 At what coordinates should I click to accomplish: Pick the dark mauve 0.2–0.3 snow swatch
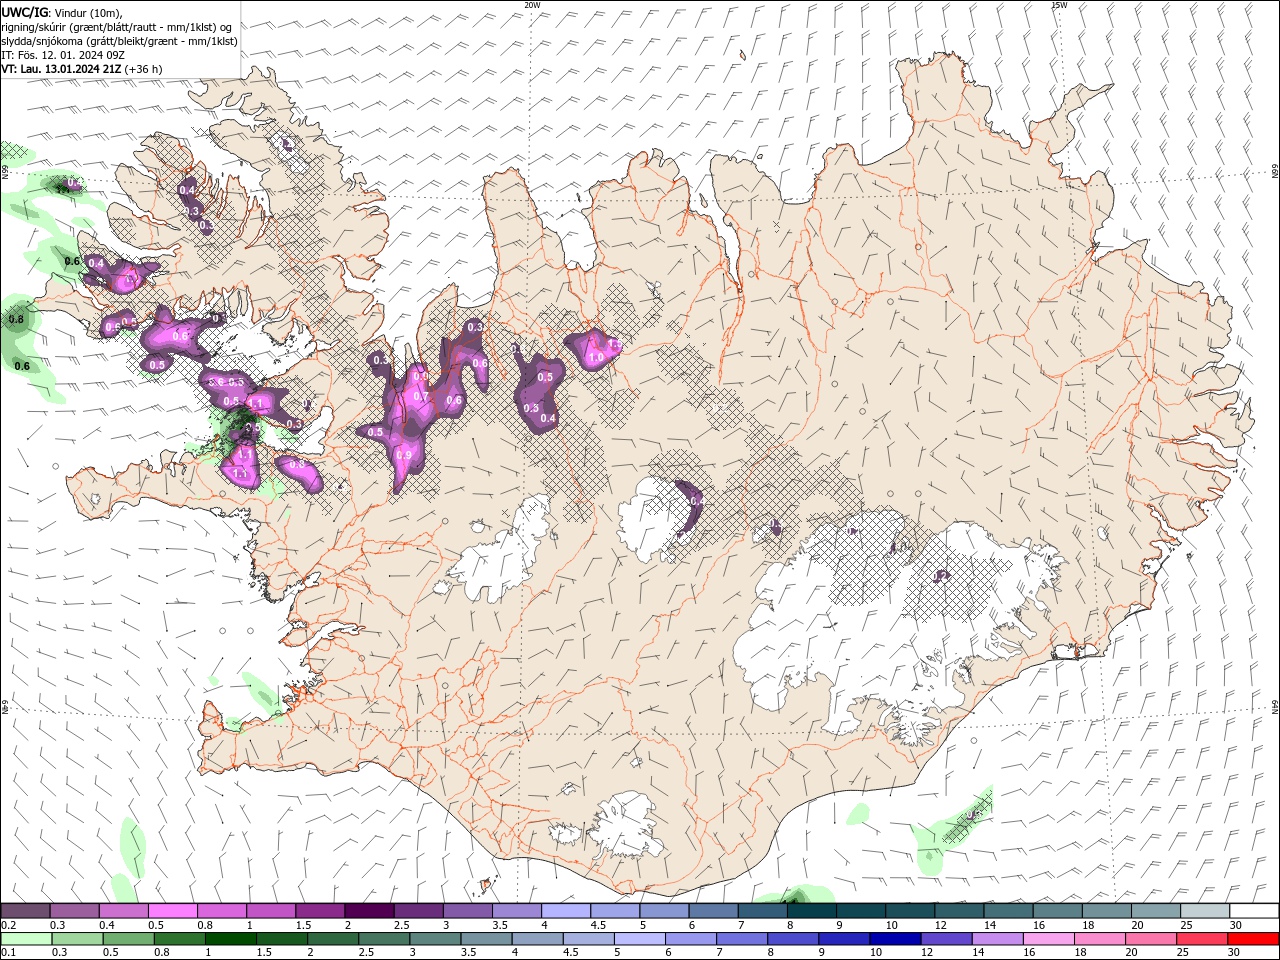pyautogui.click(x=25, y=911)
